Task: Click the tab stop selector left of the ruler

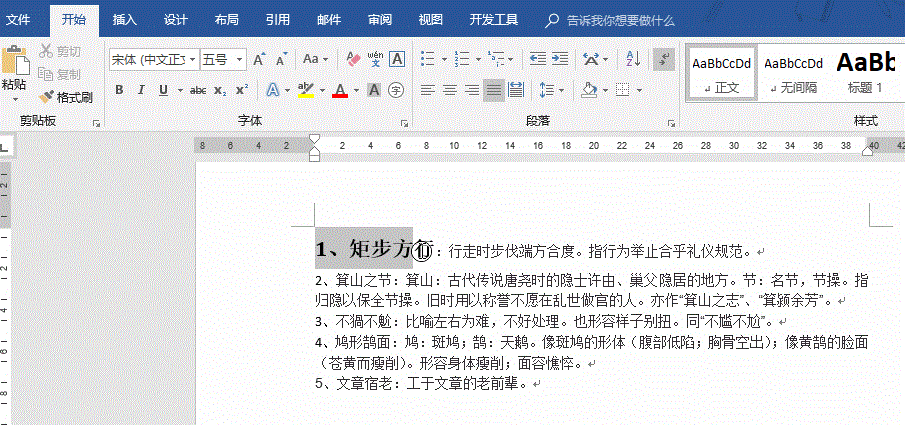Action: [5, 148]
